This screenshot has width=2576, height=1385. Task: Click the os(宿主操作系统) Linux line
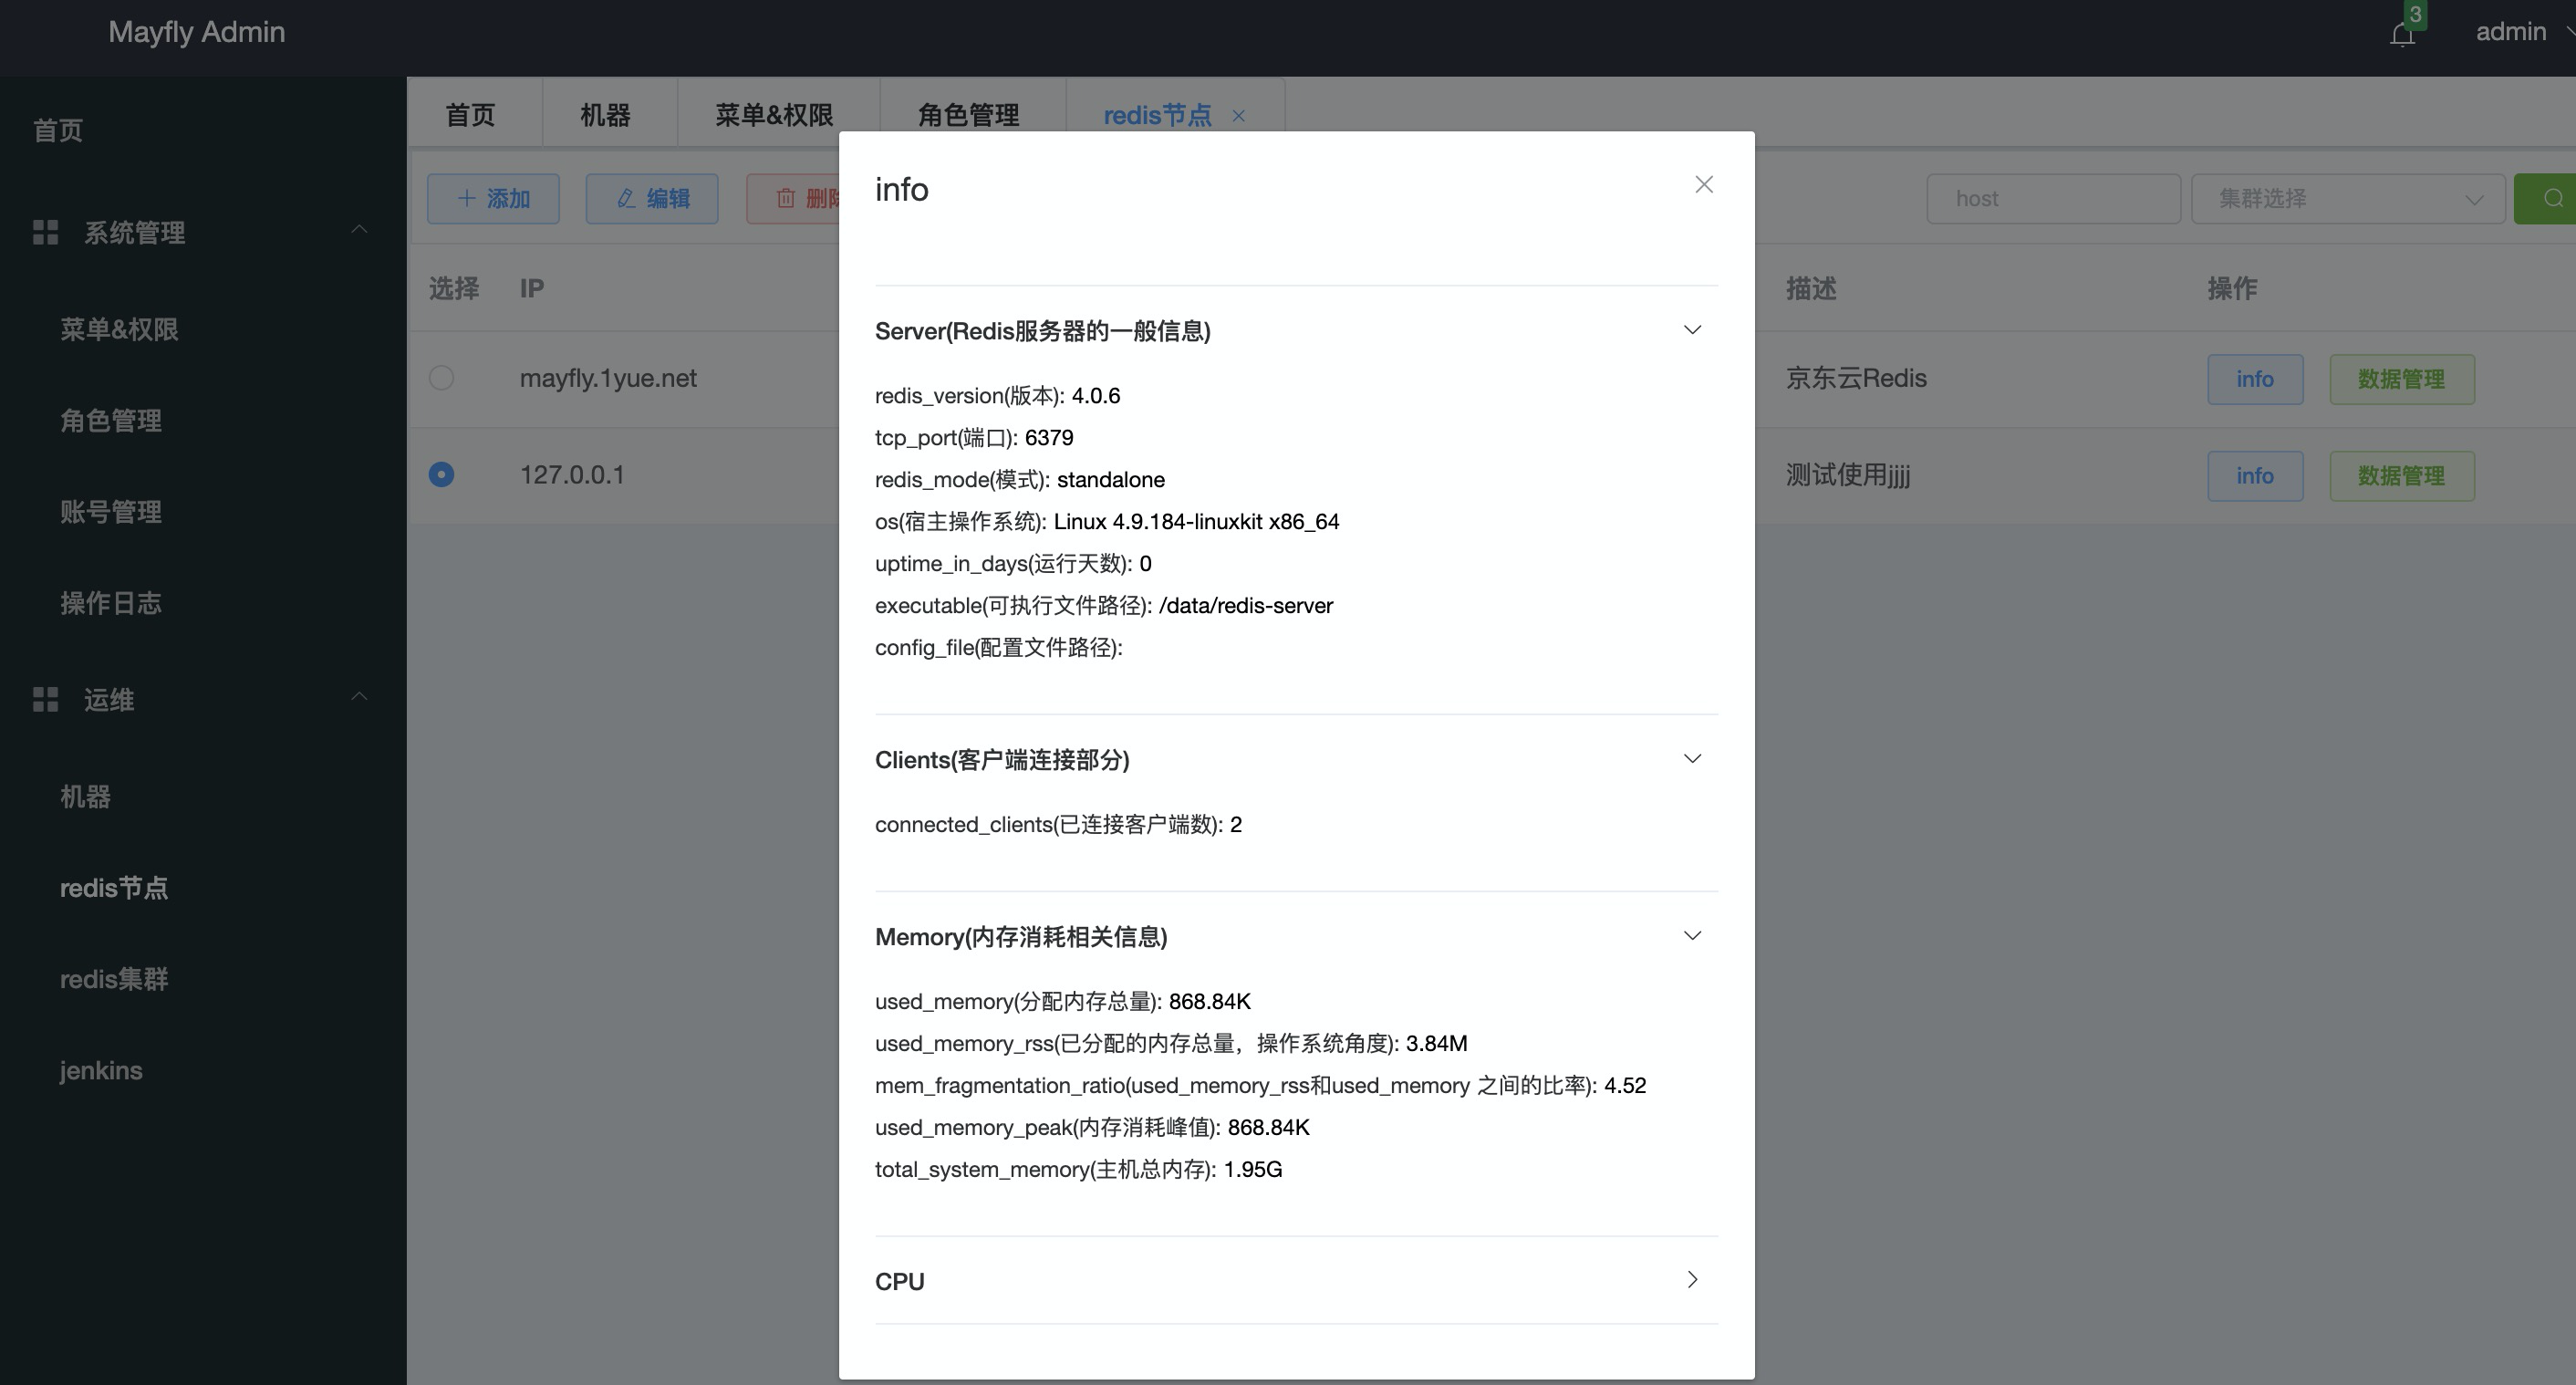pyautogui.click(x=1107, y=521)
